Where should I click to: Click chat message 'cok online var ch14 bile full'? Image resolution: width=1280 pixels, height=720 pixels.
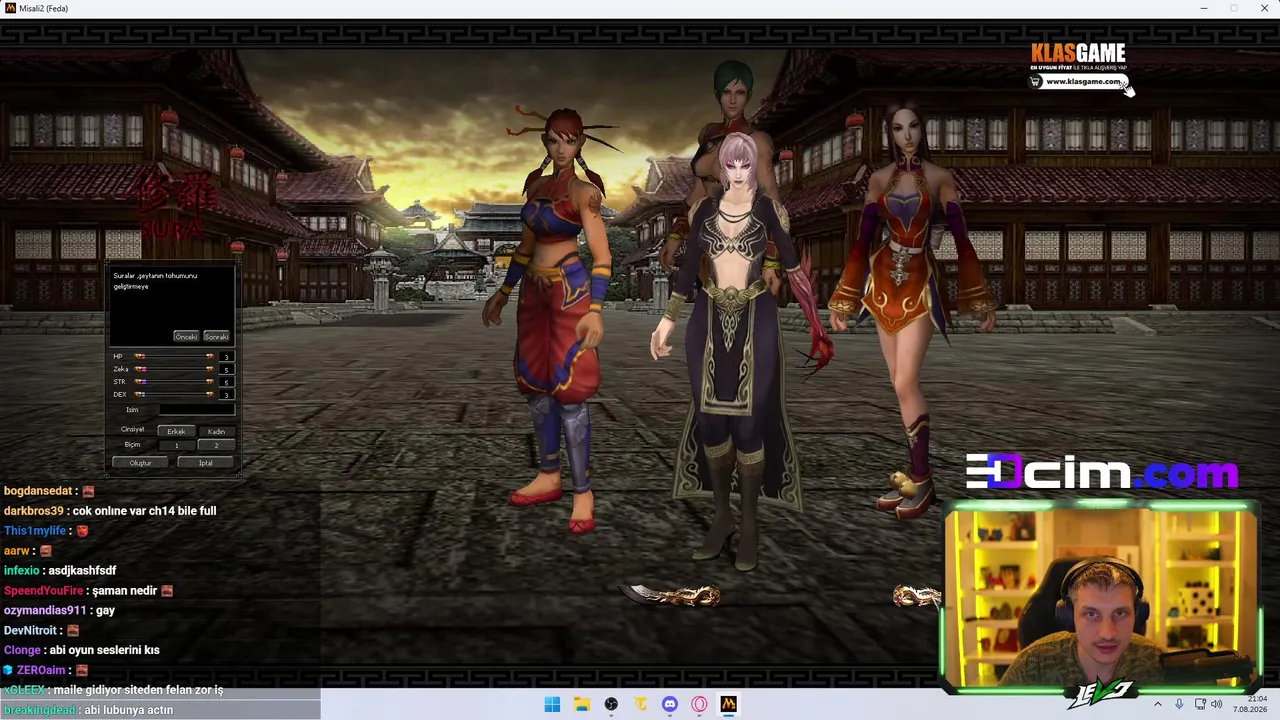pos(144,511)
